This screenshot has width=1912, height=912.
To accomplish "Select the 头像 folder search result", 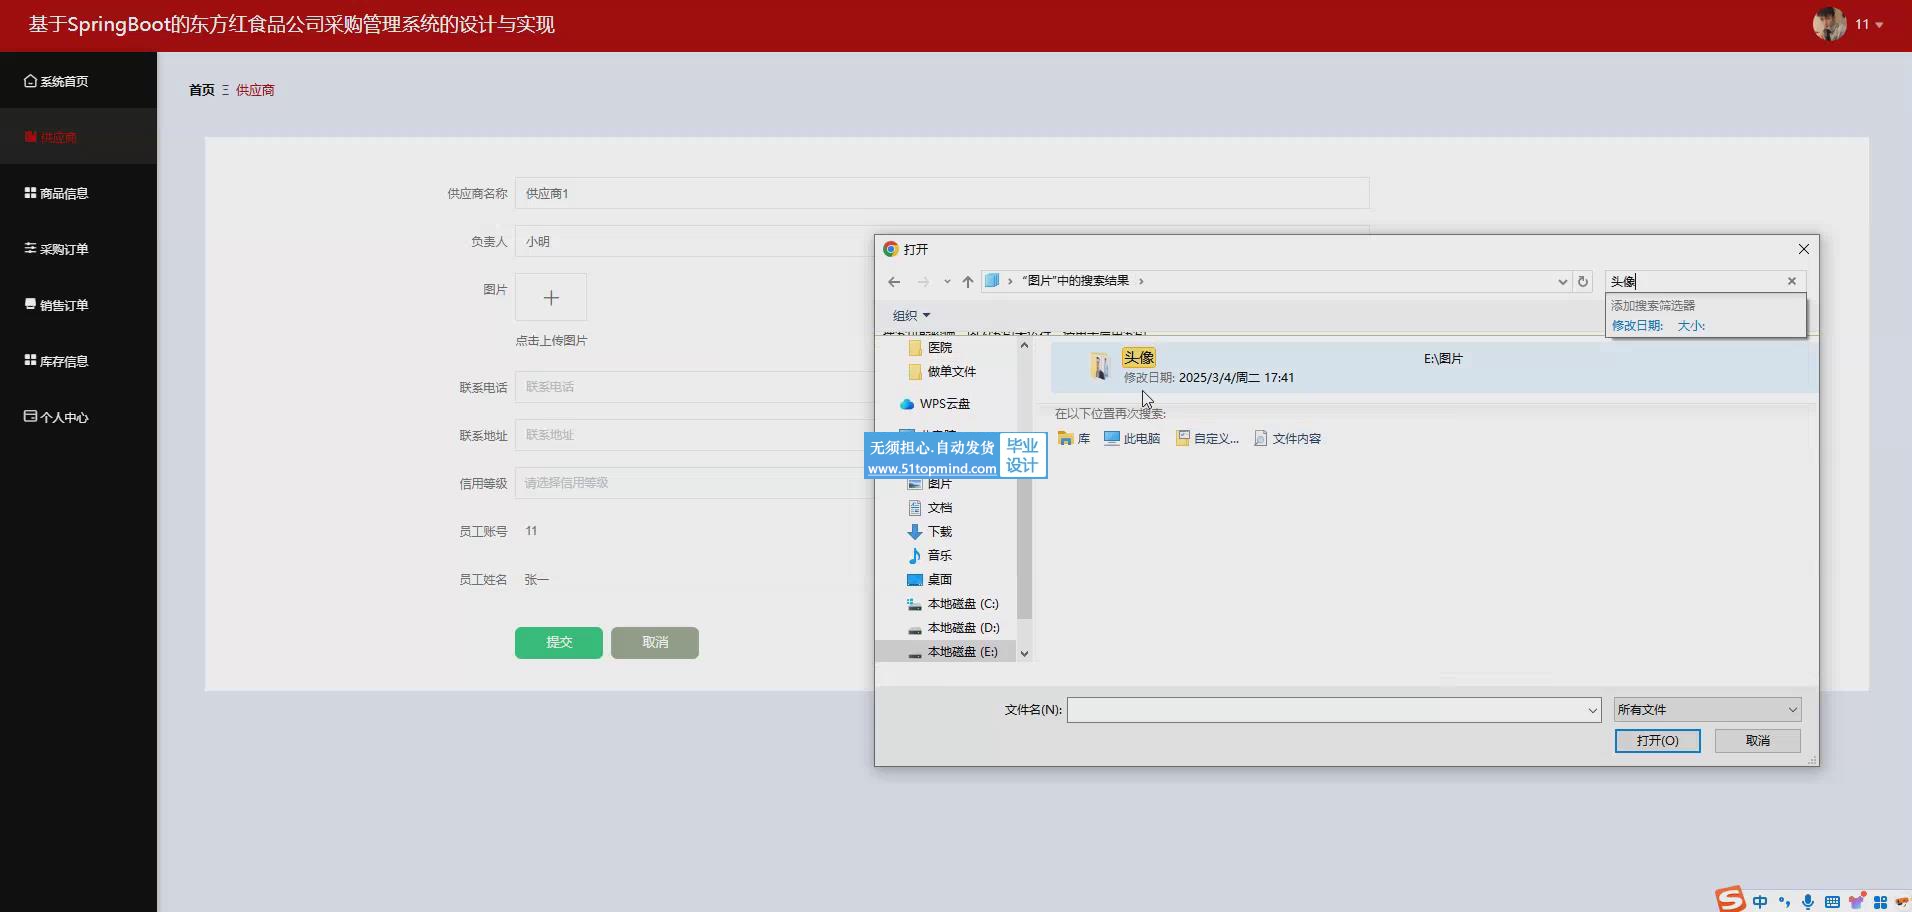I will [x=1138, y=358].
